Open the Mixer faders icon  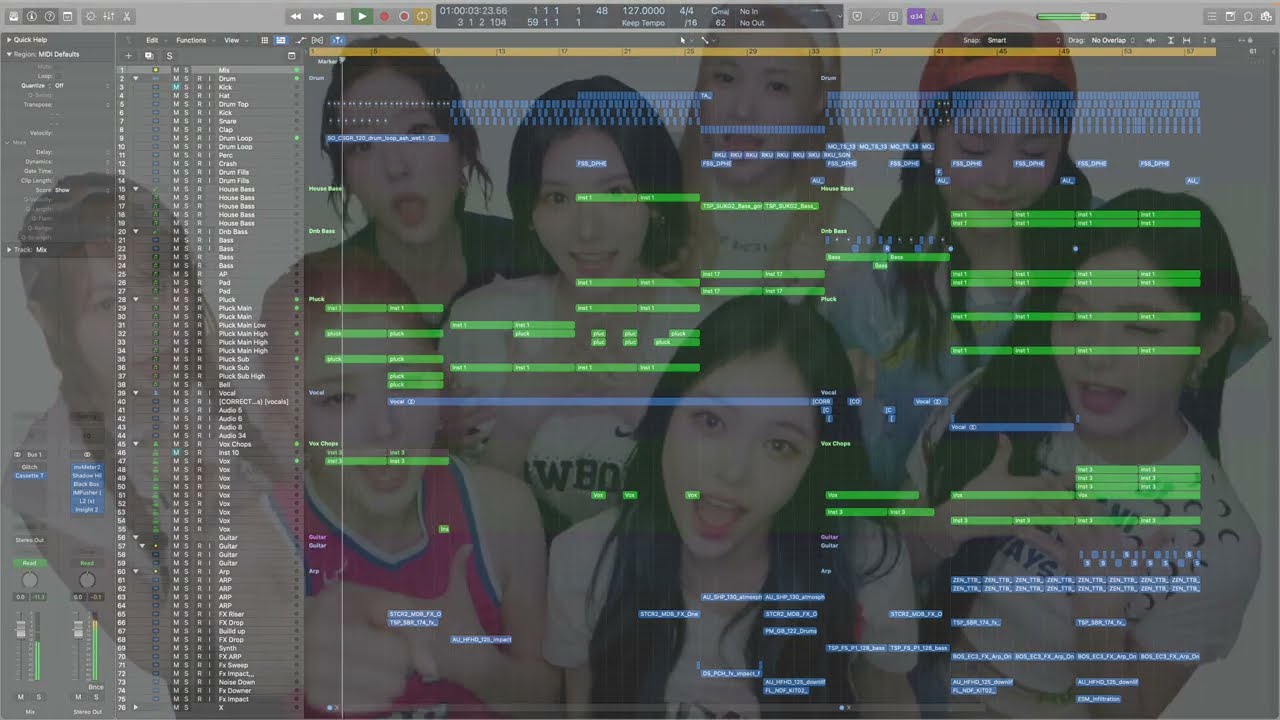(x=109, y=16)
